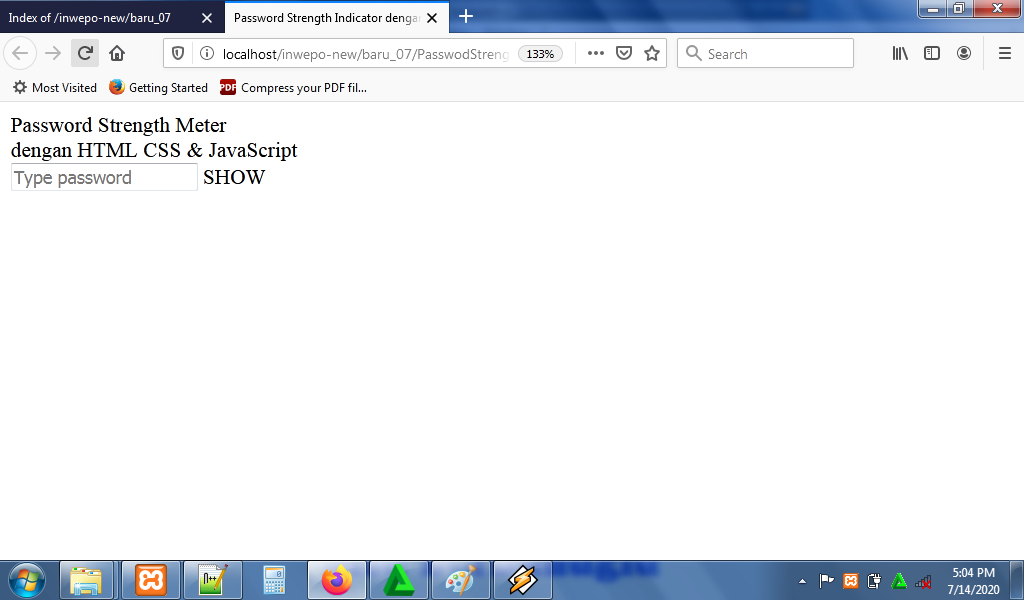Show hidden system tray icons

(803, 580)
